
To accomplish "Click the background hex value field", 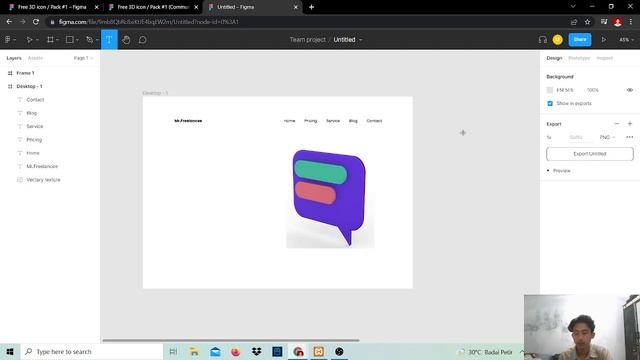I will point(565,90).
